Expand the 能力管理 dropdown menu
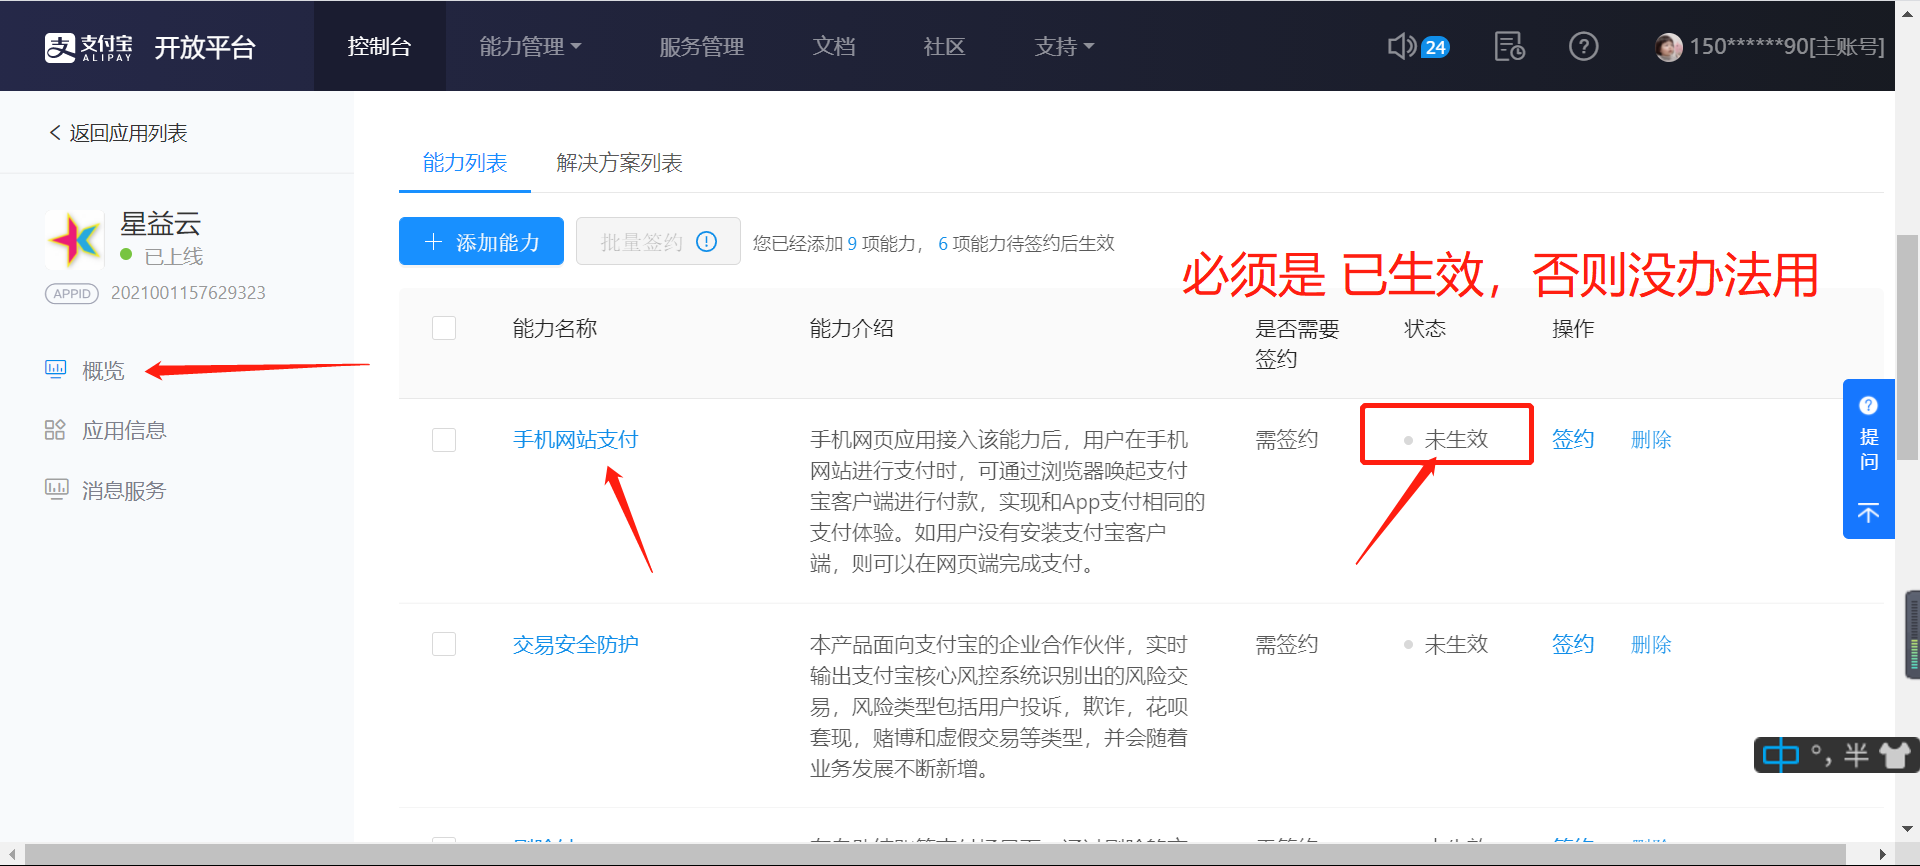The image size is (1920, 866). click(x=530, y=46)
